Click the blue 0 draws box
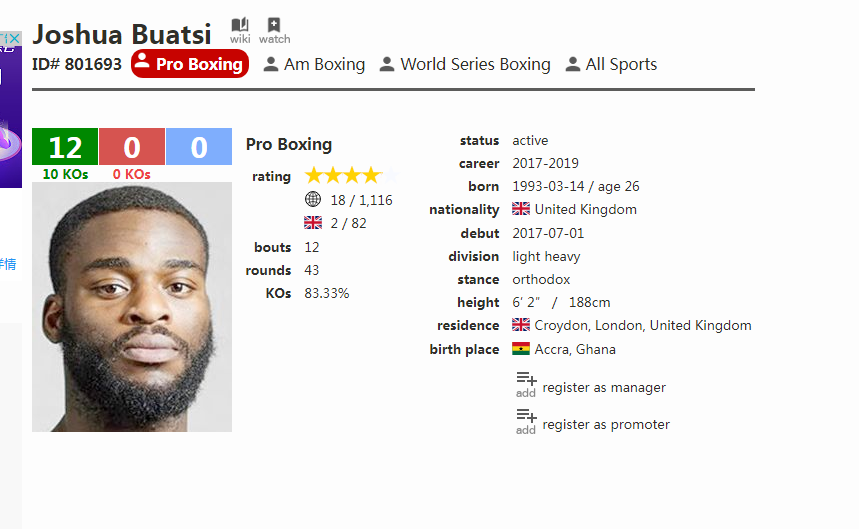This screenshot has width=859, height=529. pos(199,147)
